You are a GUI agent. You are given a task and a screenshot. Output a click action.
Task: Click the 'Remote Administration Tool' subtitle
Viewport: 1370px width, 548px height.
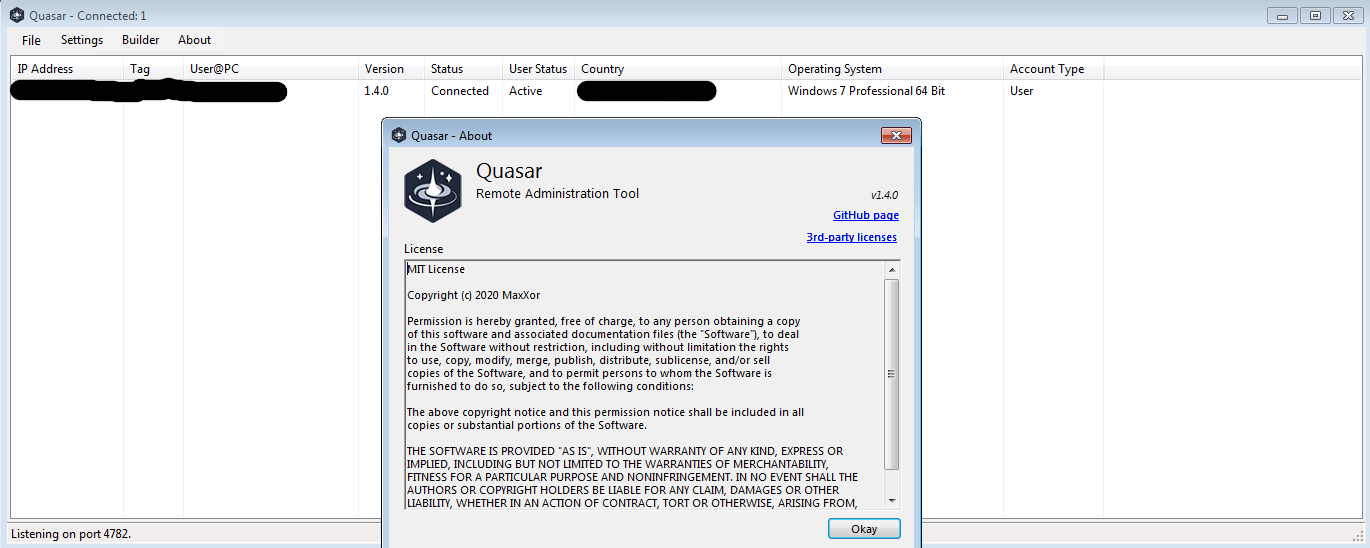click(x=557, y=193)
